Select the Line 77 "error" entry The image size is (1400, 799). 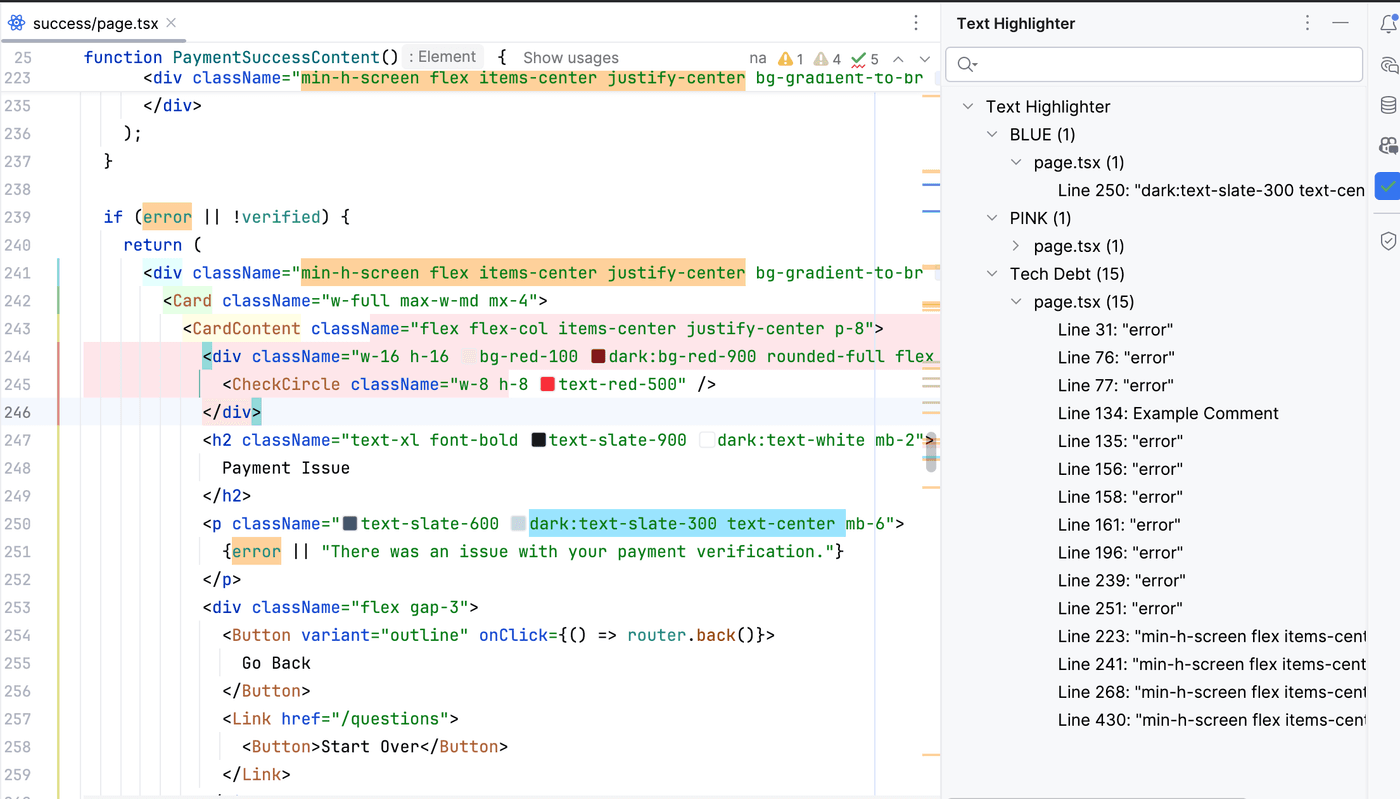(1116, 386)
